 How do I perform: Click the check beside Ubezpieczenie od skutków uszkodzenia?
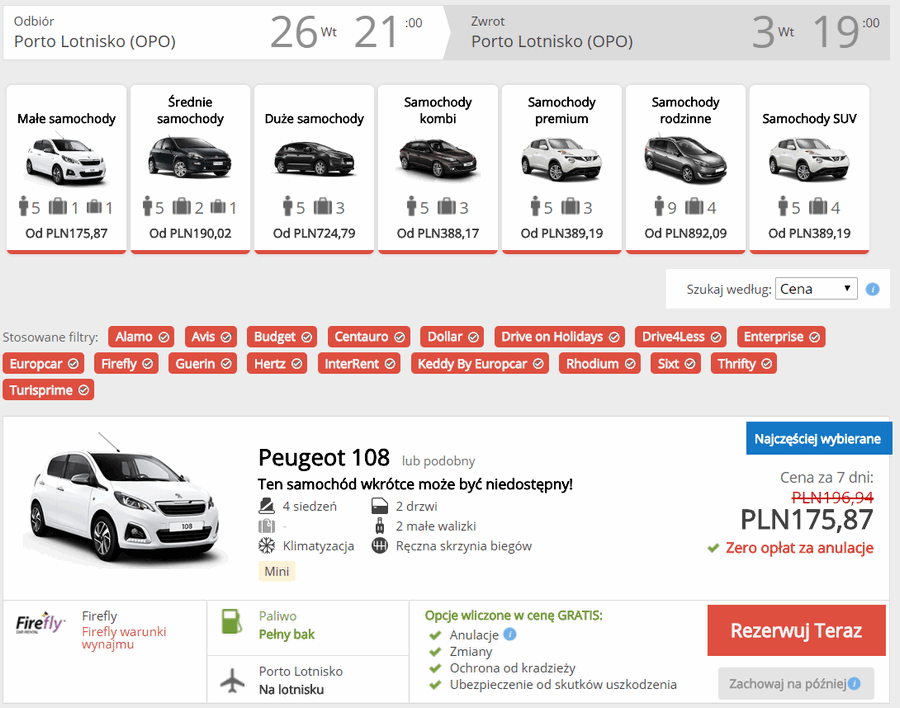pos(435,685)
